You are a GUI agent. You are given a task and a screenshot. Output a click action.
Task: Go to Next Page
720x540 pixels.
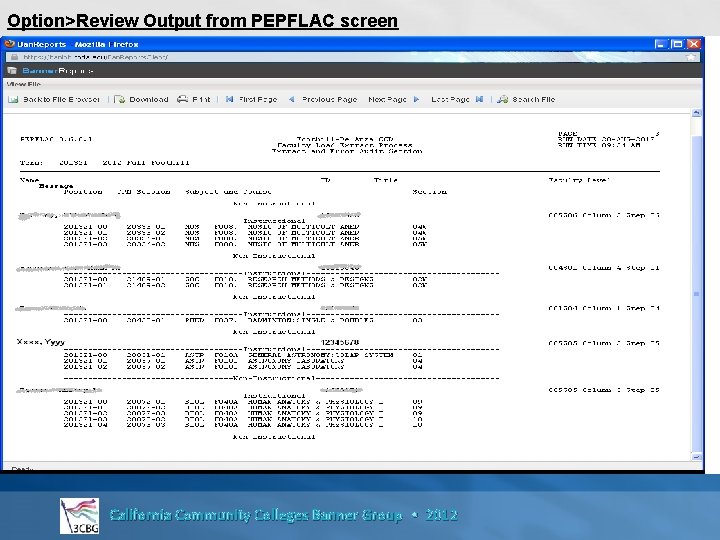click(x=394, y=99)
